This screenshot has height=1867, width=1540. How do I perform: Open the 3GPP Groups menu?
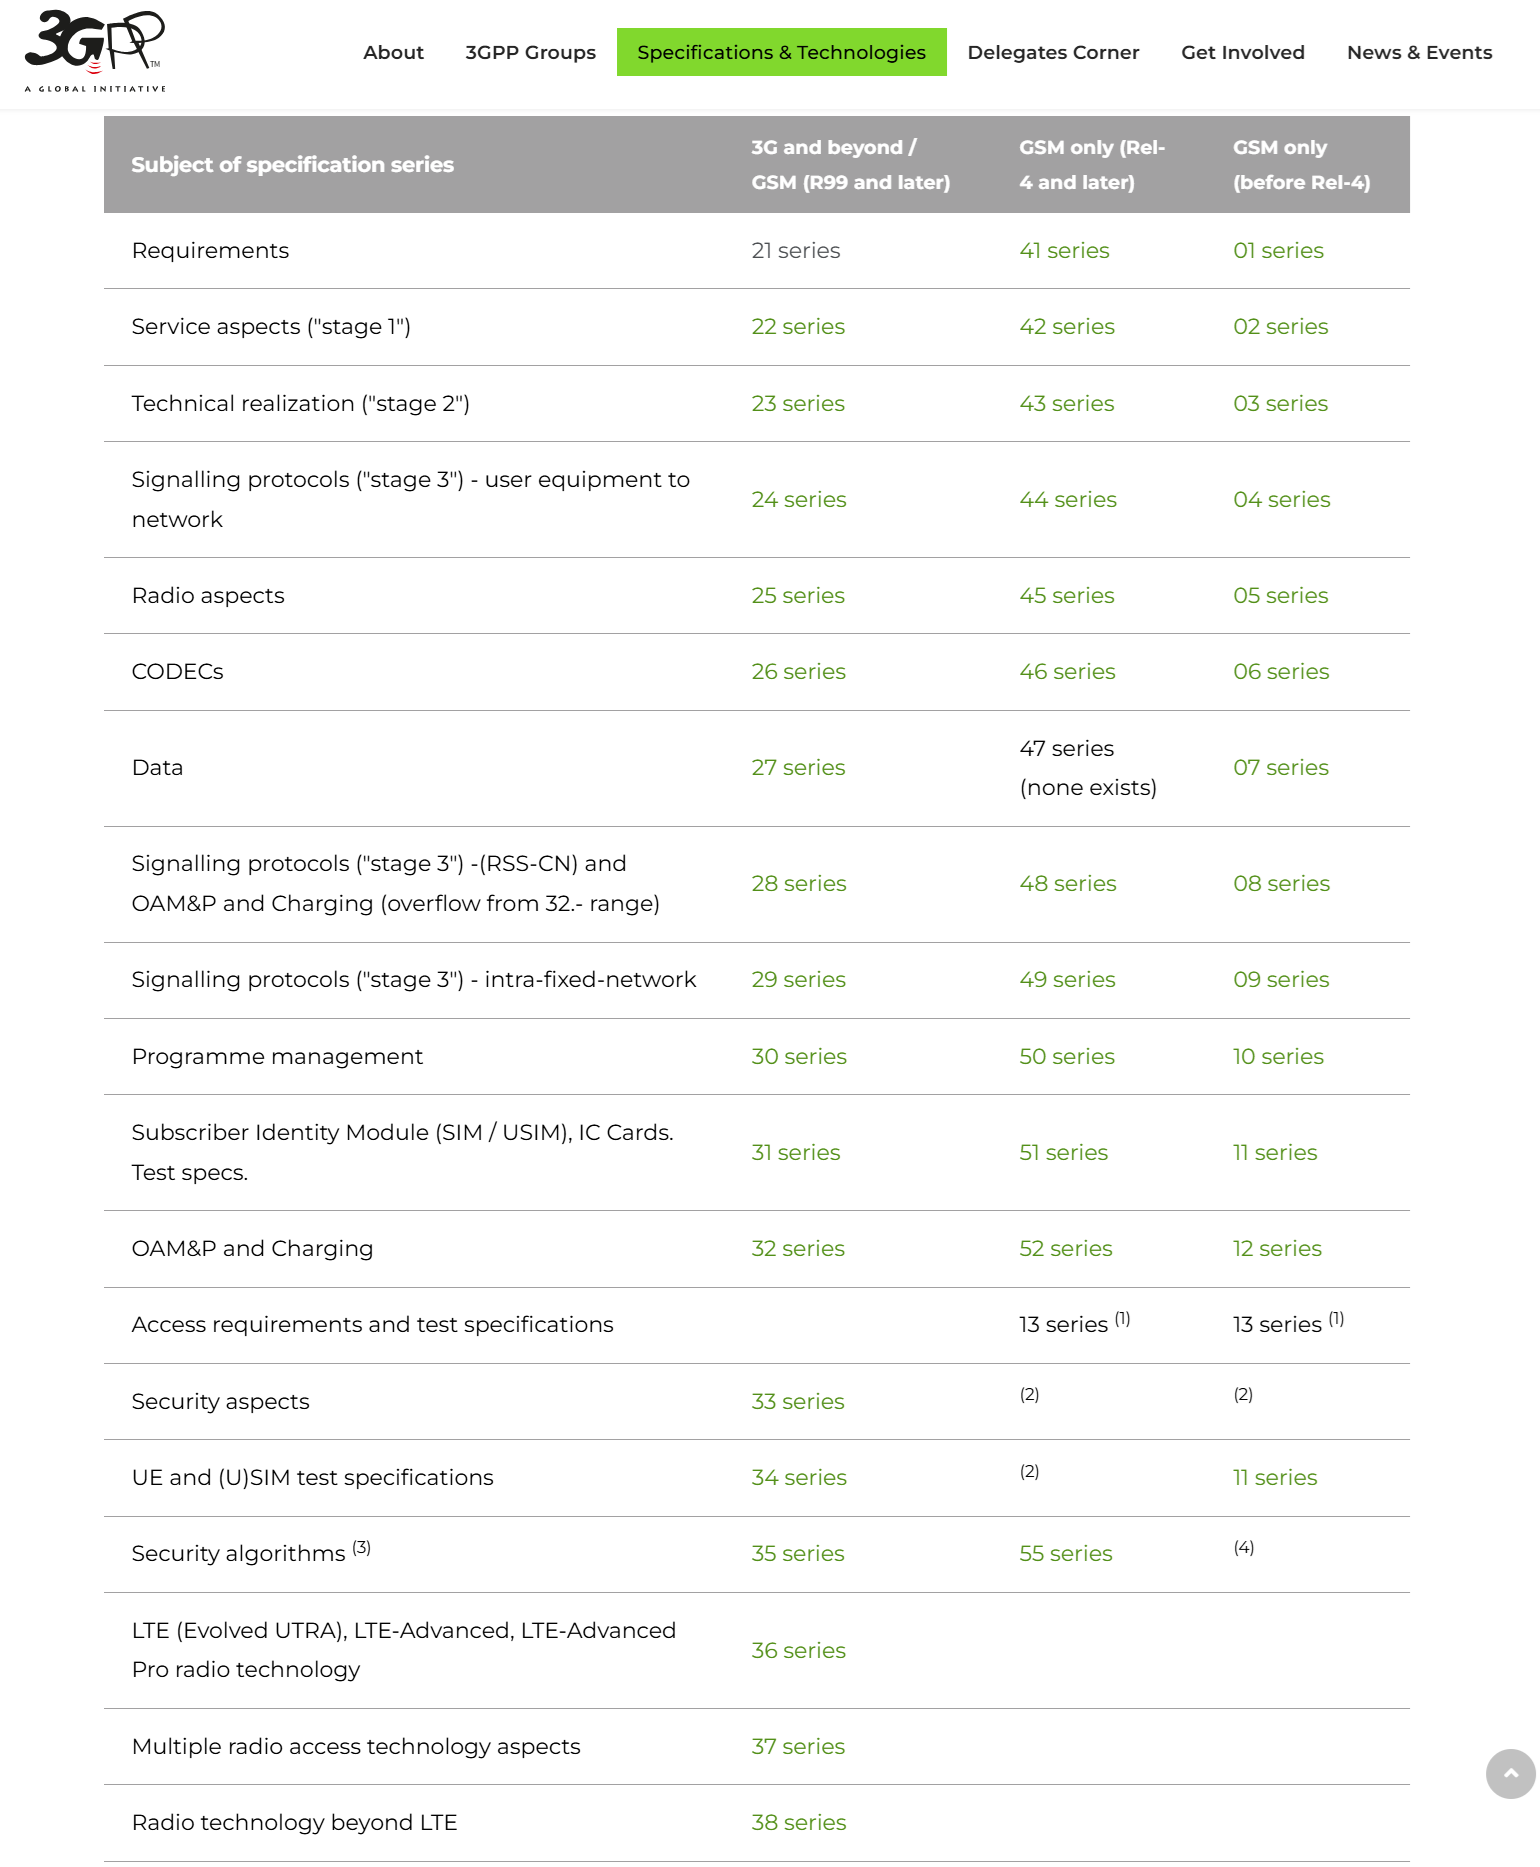point(530,52)
